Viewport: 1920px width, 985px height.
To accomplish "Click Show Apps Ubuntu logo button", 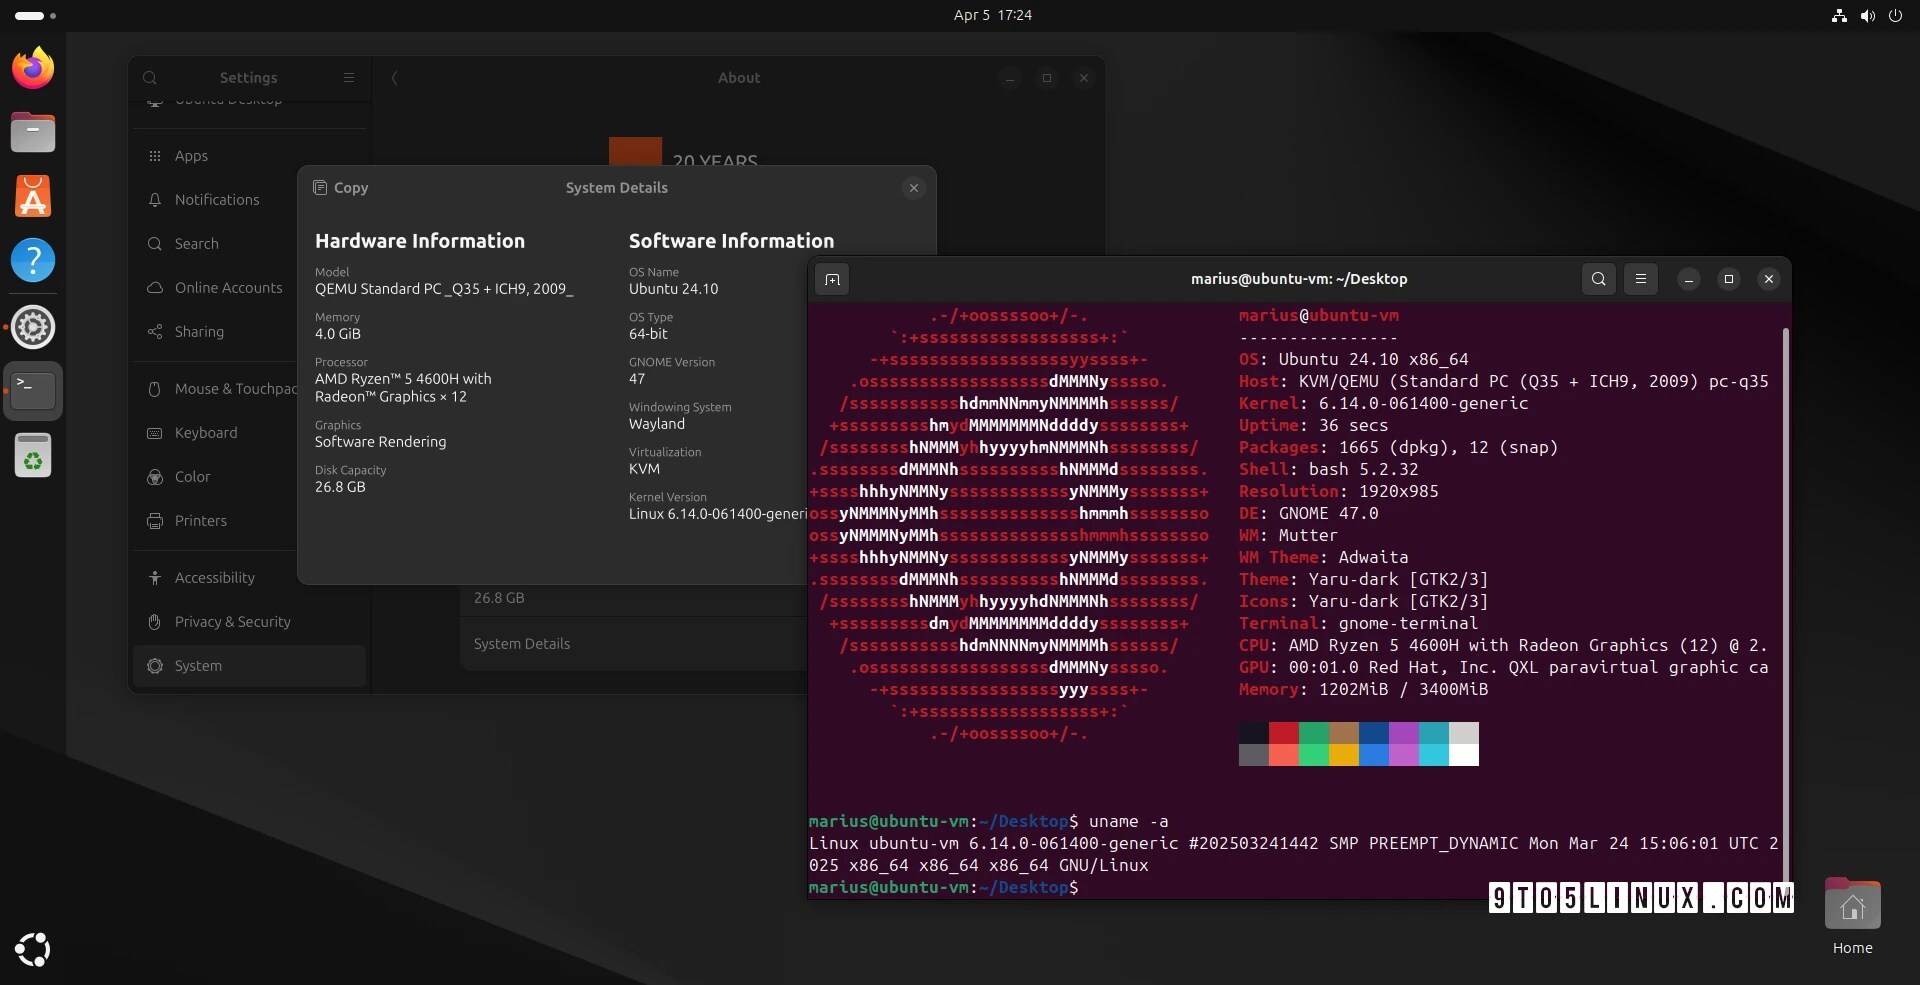I will [33, 949].
